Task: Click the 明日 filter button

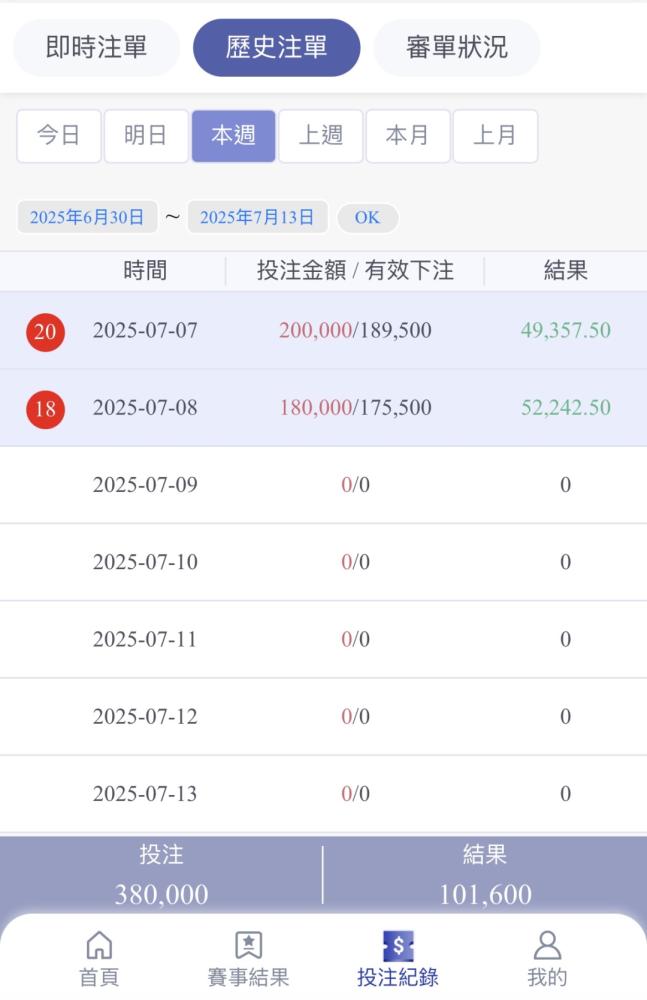Action: point(146,136)
